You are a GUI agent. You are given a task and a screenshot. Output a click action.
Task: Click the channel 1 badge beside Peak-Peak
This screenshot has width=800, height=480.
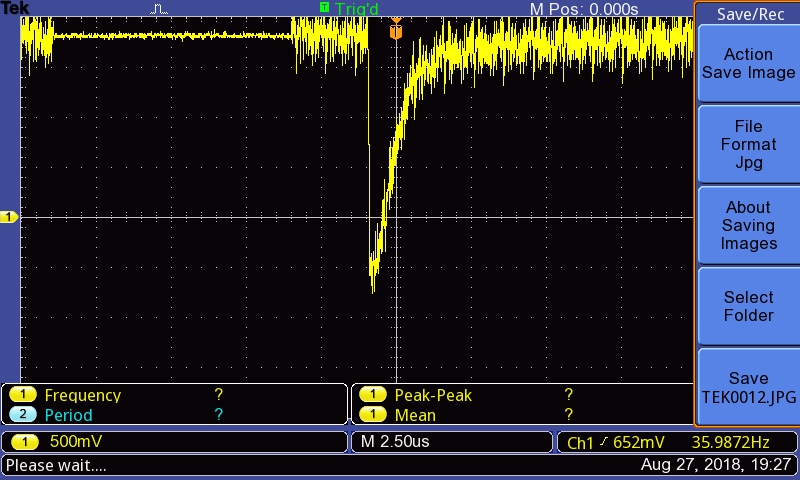[x=373, y=394]
